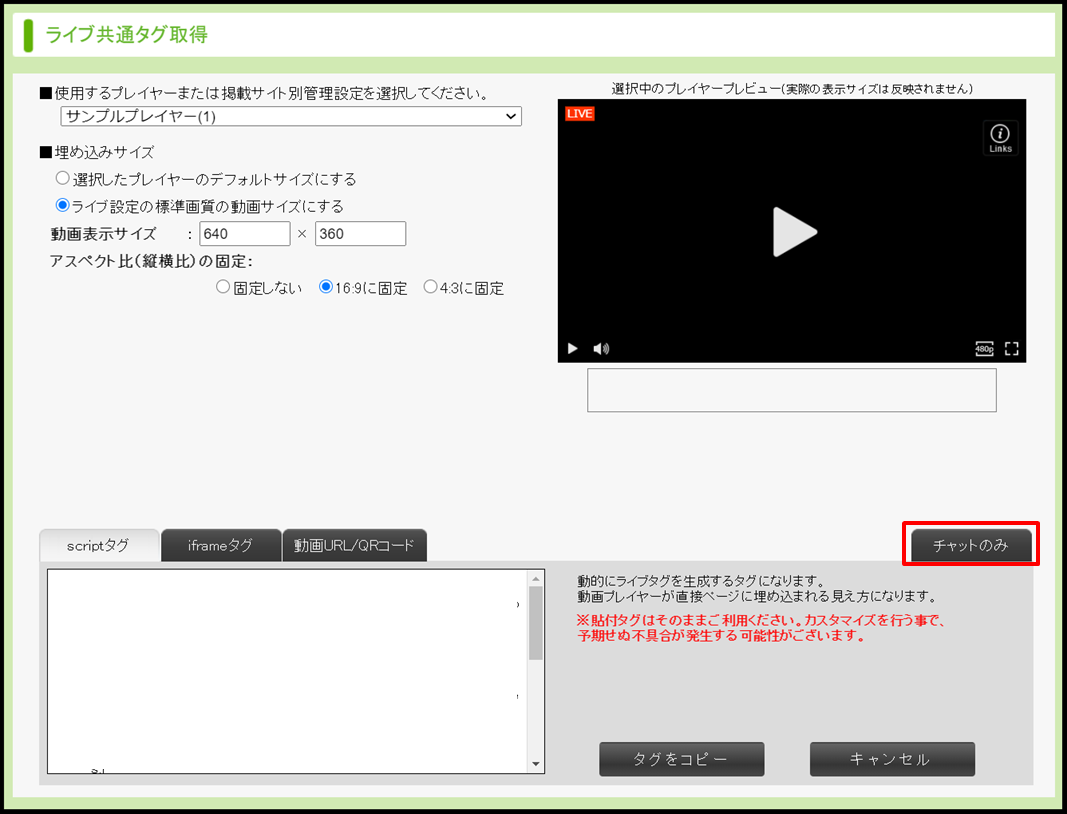
Task: Choose 4:3に固定 aspect ratio option
Action: pyautogui.click(x=430, y=287)
